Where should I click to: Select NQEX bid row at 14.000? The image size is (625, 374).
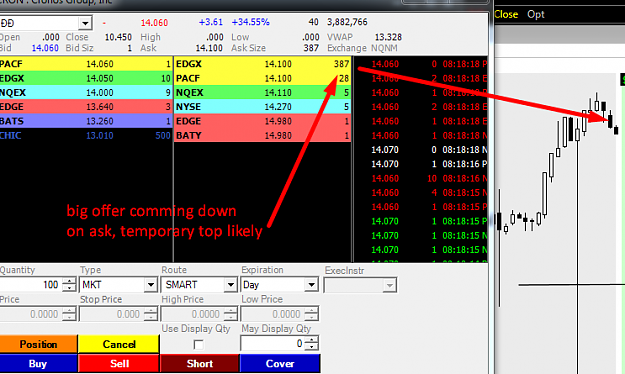point(86,93)
